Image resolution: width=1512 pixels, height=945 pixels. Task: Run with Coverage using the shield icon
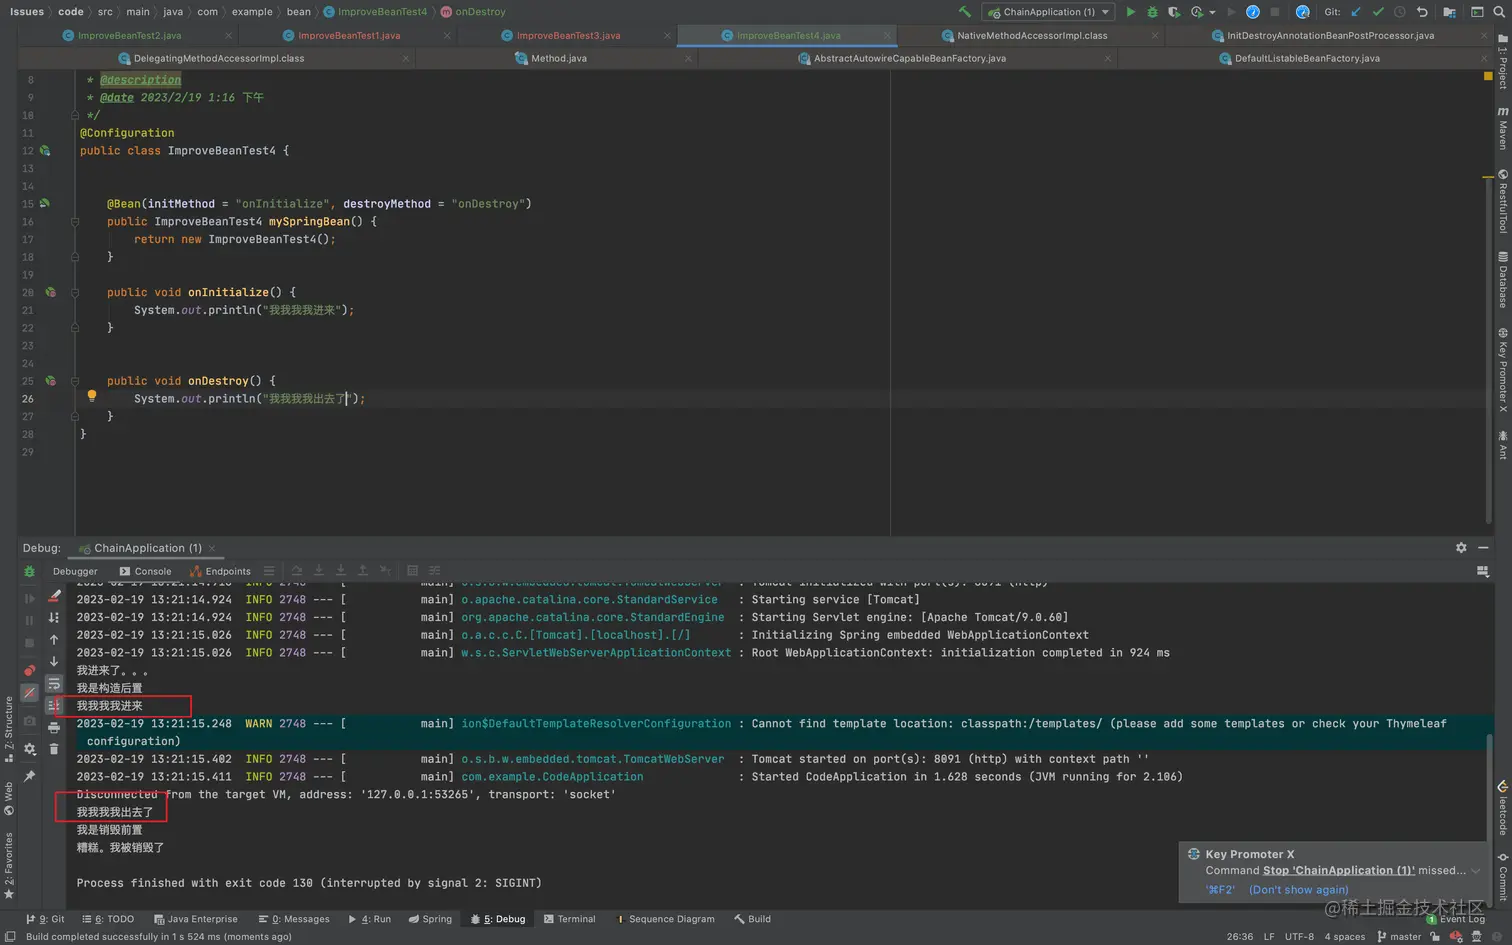tap(1174, 12)
